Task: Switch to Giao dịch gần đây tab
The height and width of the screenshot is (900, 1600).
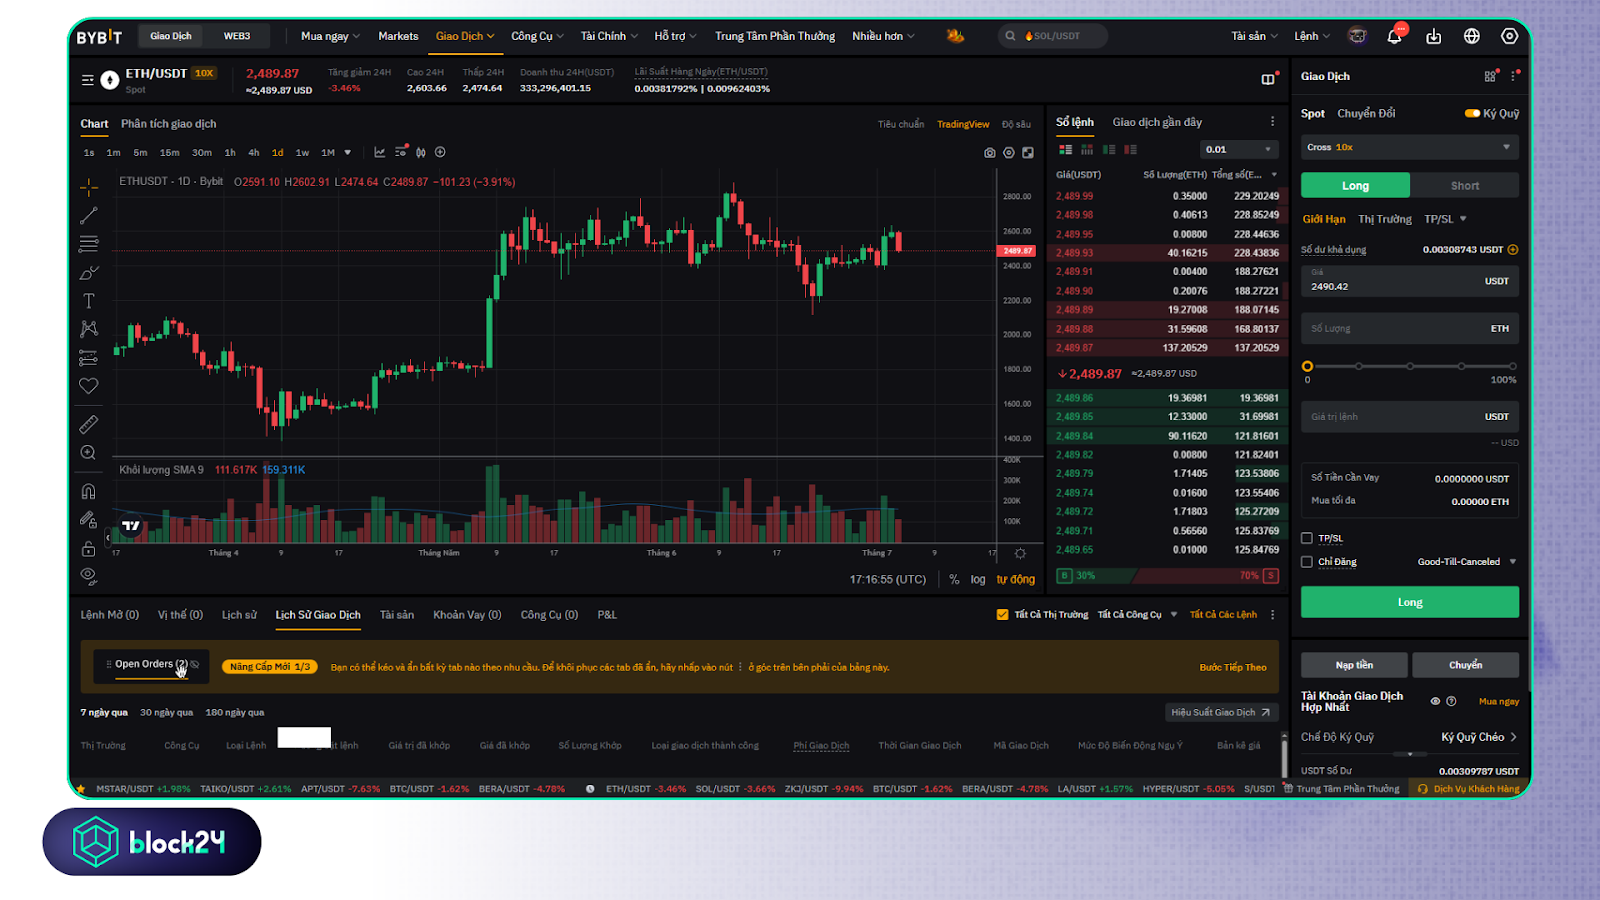Action: point(1157,122)
